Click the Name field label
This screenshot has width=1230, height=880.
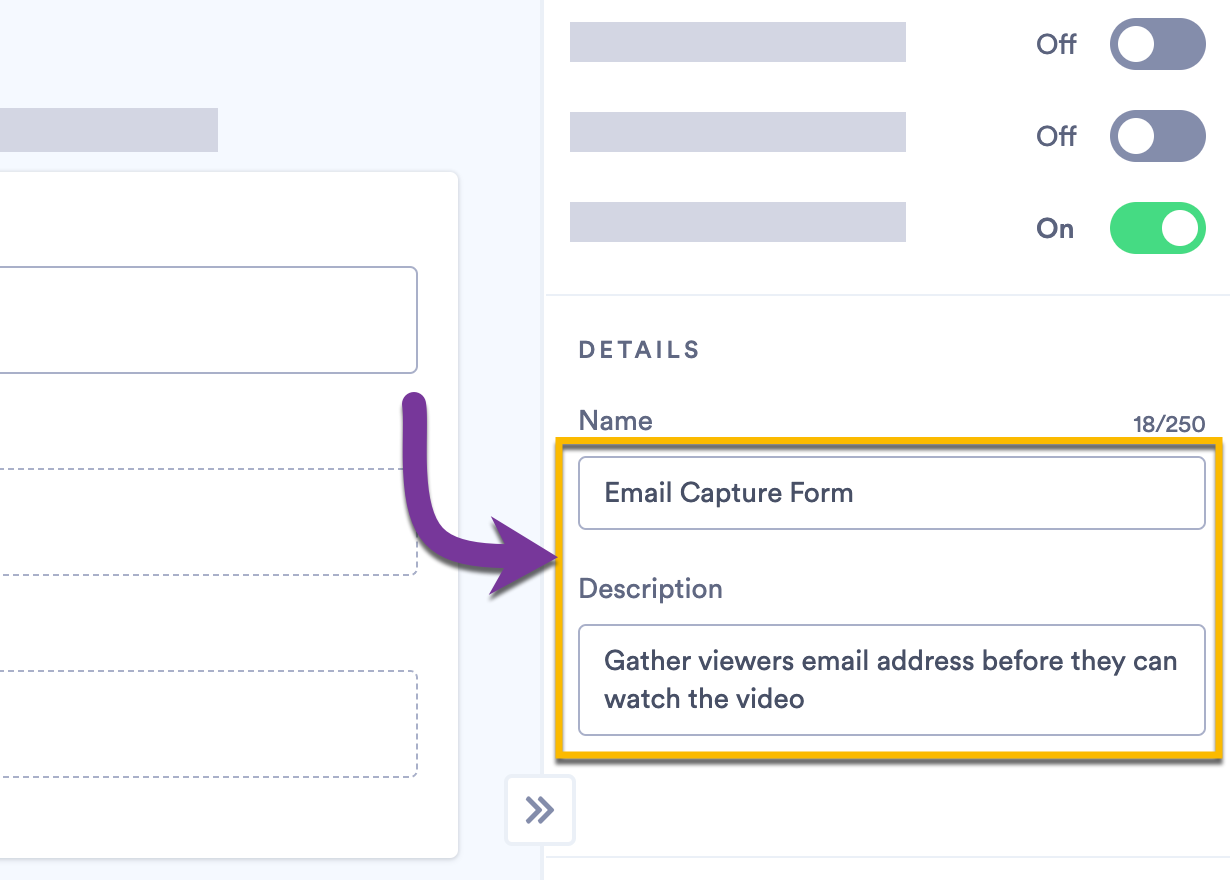[x=614, y=421]
